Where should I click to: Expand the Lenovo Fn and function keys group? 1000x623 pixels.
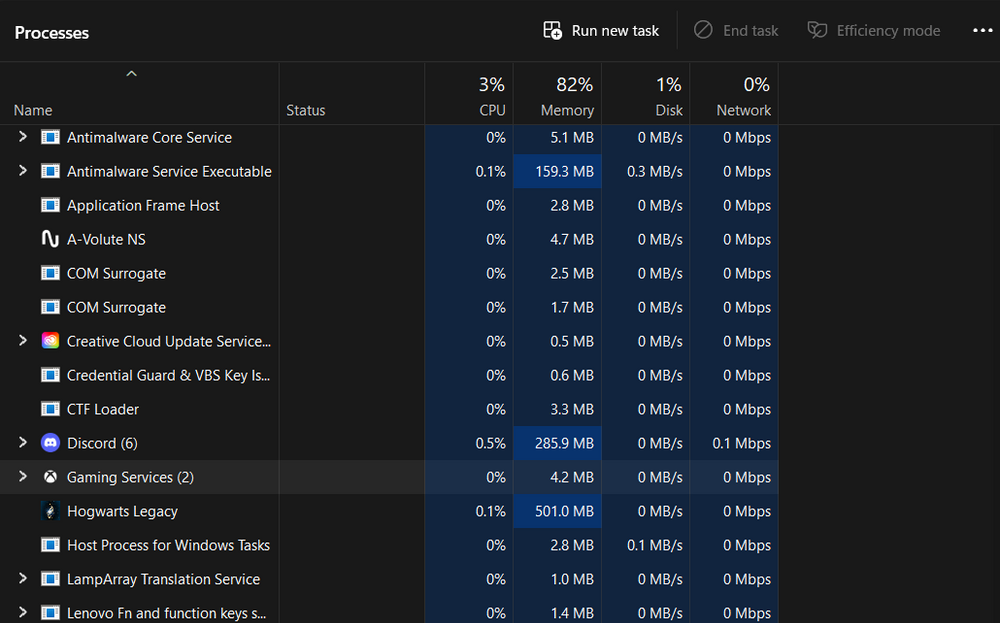click(x=23, y=612)
